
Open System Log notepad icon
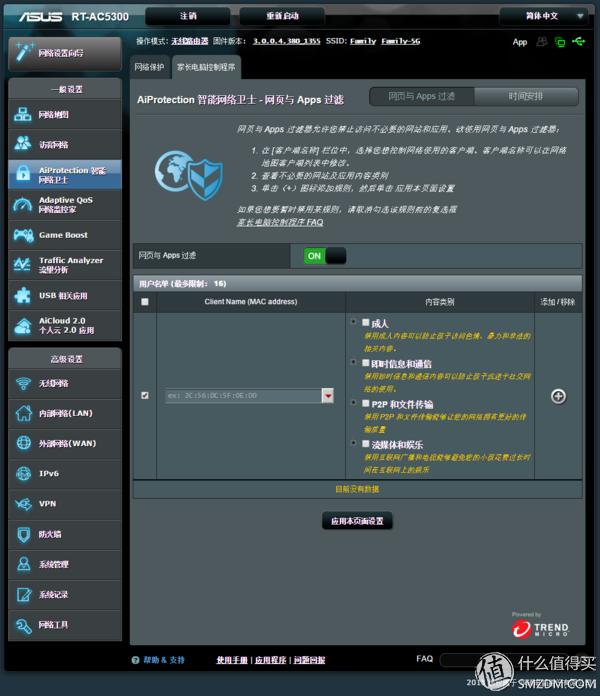click(x=24, y=594)
